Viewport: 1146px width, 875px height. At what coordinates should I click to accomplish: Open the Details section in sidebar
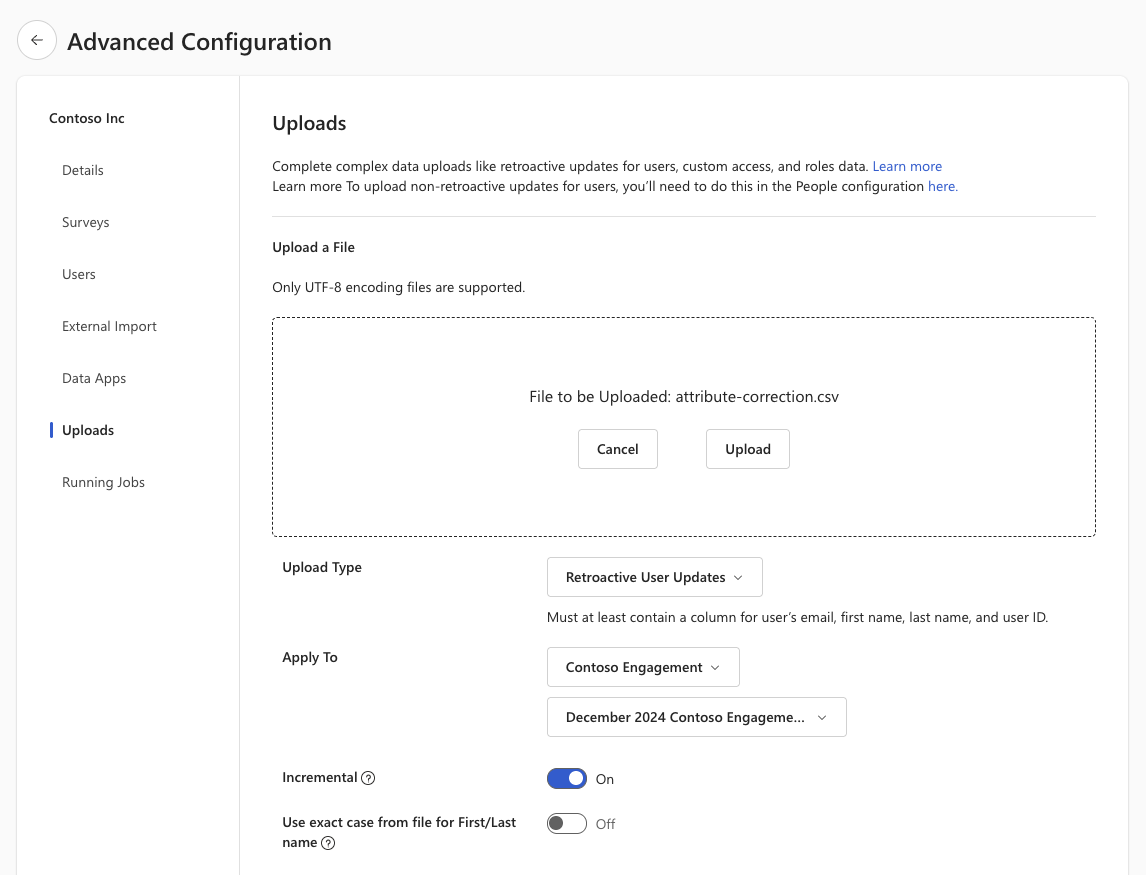[x=83, y=170]
